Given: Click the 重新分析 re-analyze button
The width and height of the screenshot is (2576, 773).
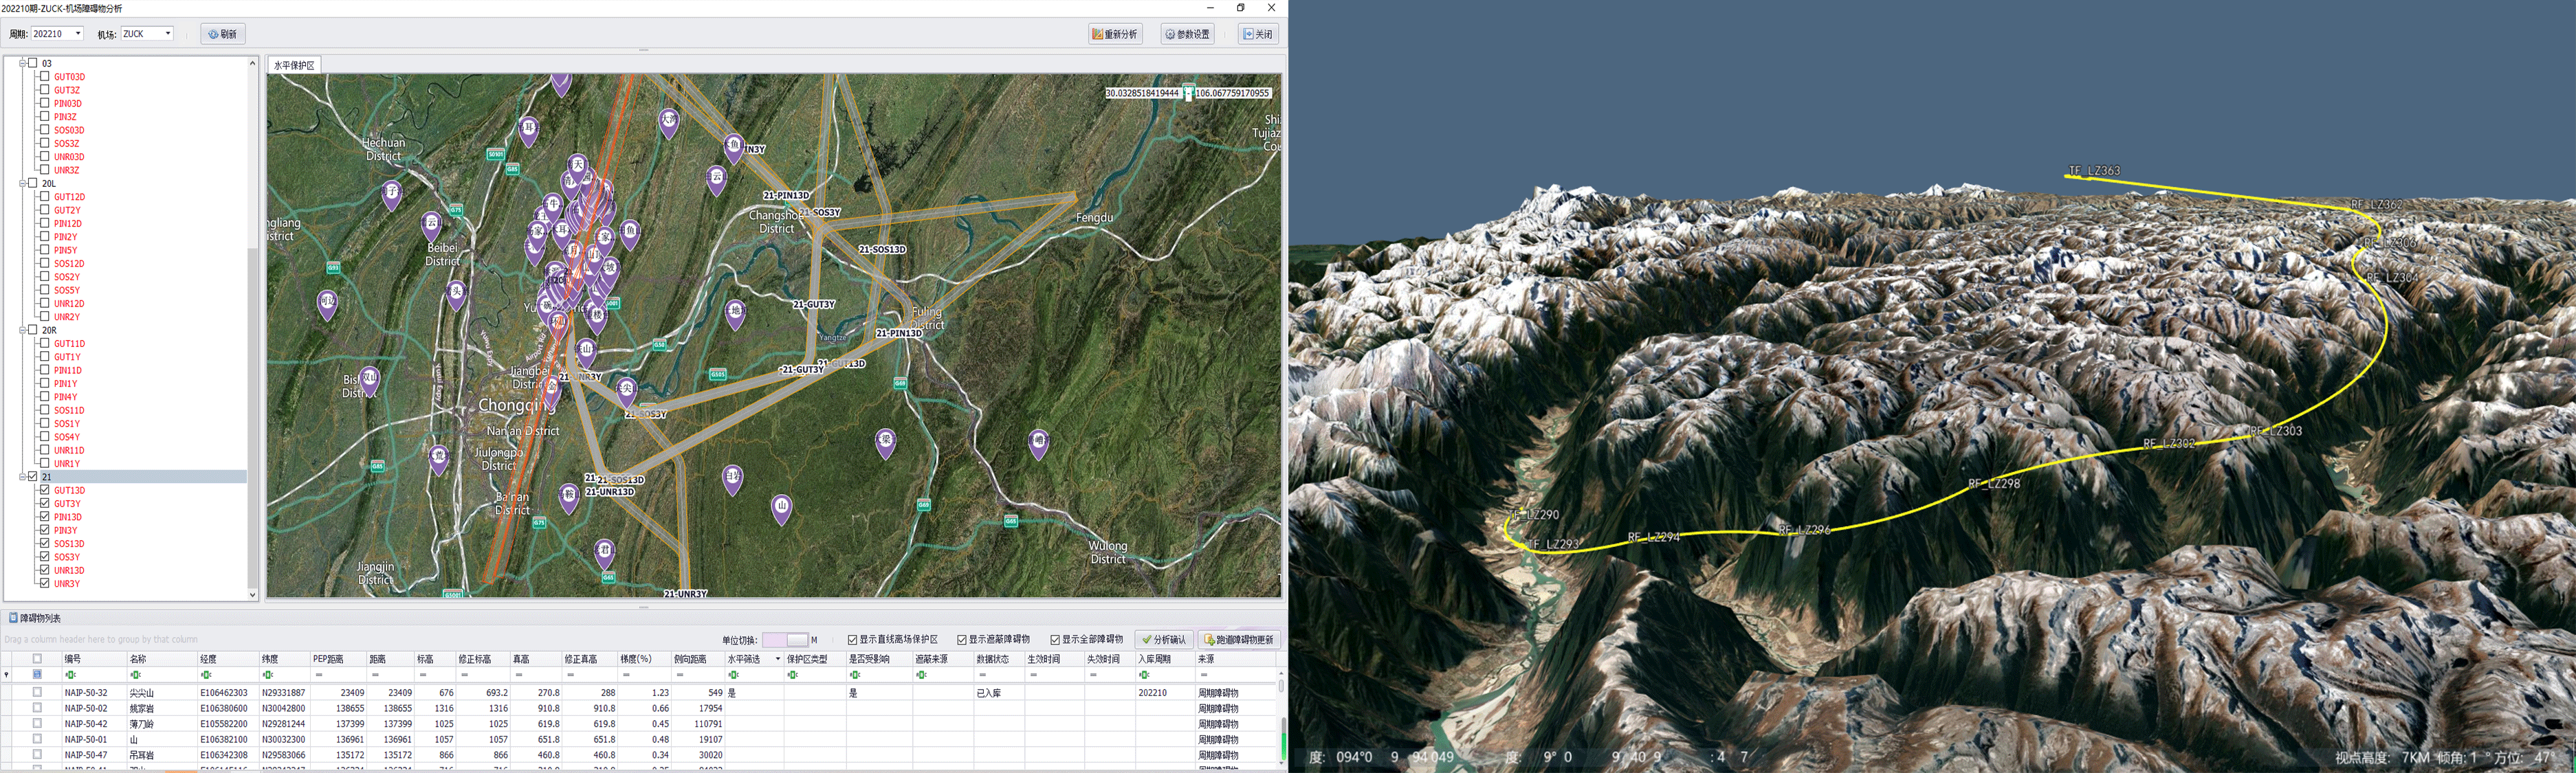Looking at the screenshot, I should [1115, 34].
